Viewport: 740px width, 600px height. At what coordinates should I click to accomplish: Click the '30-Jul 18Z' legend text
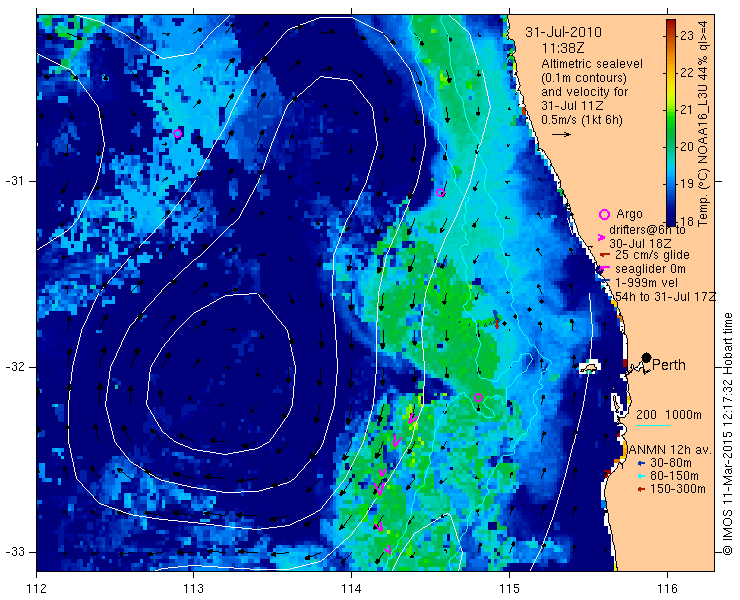pos(638,244)
